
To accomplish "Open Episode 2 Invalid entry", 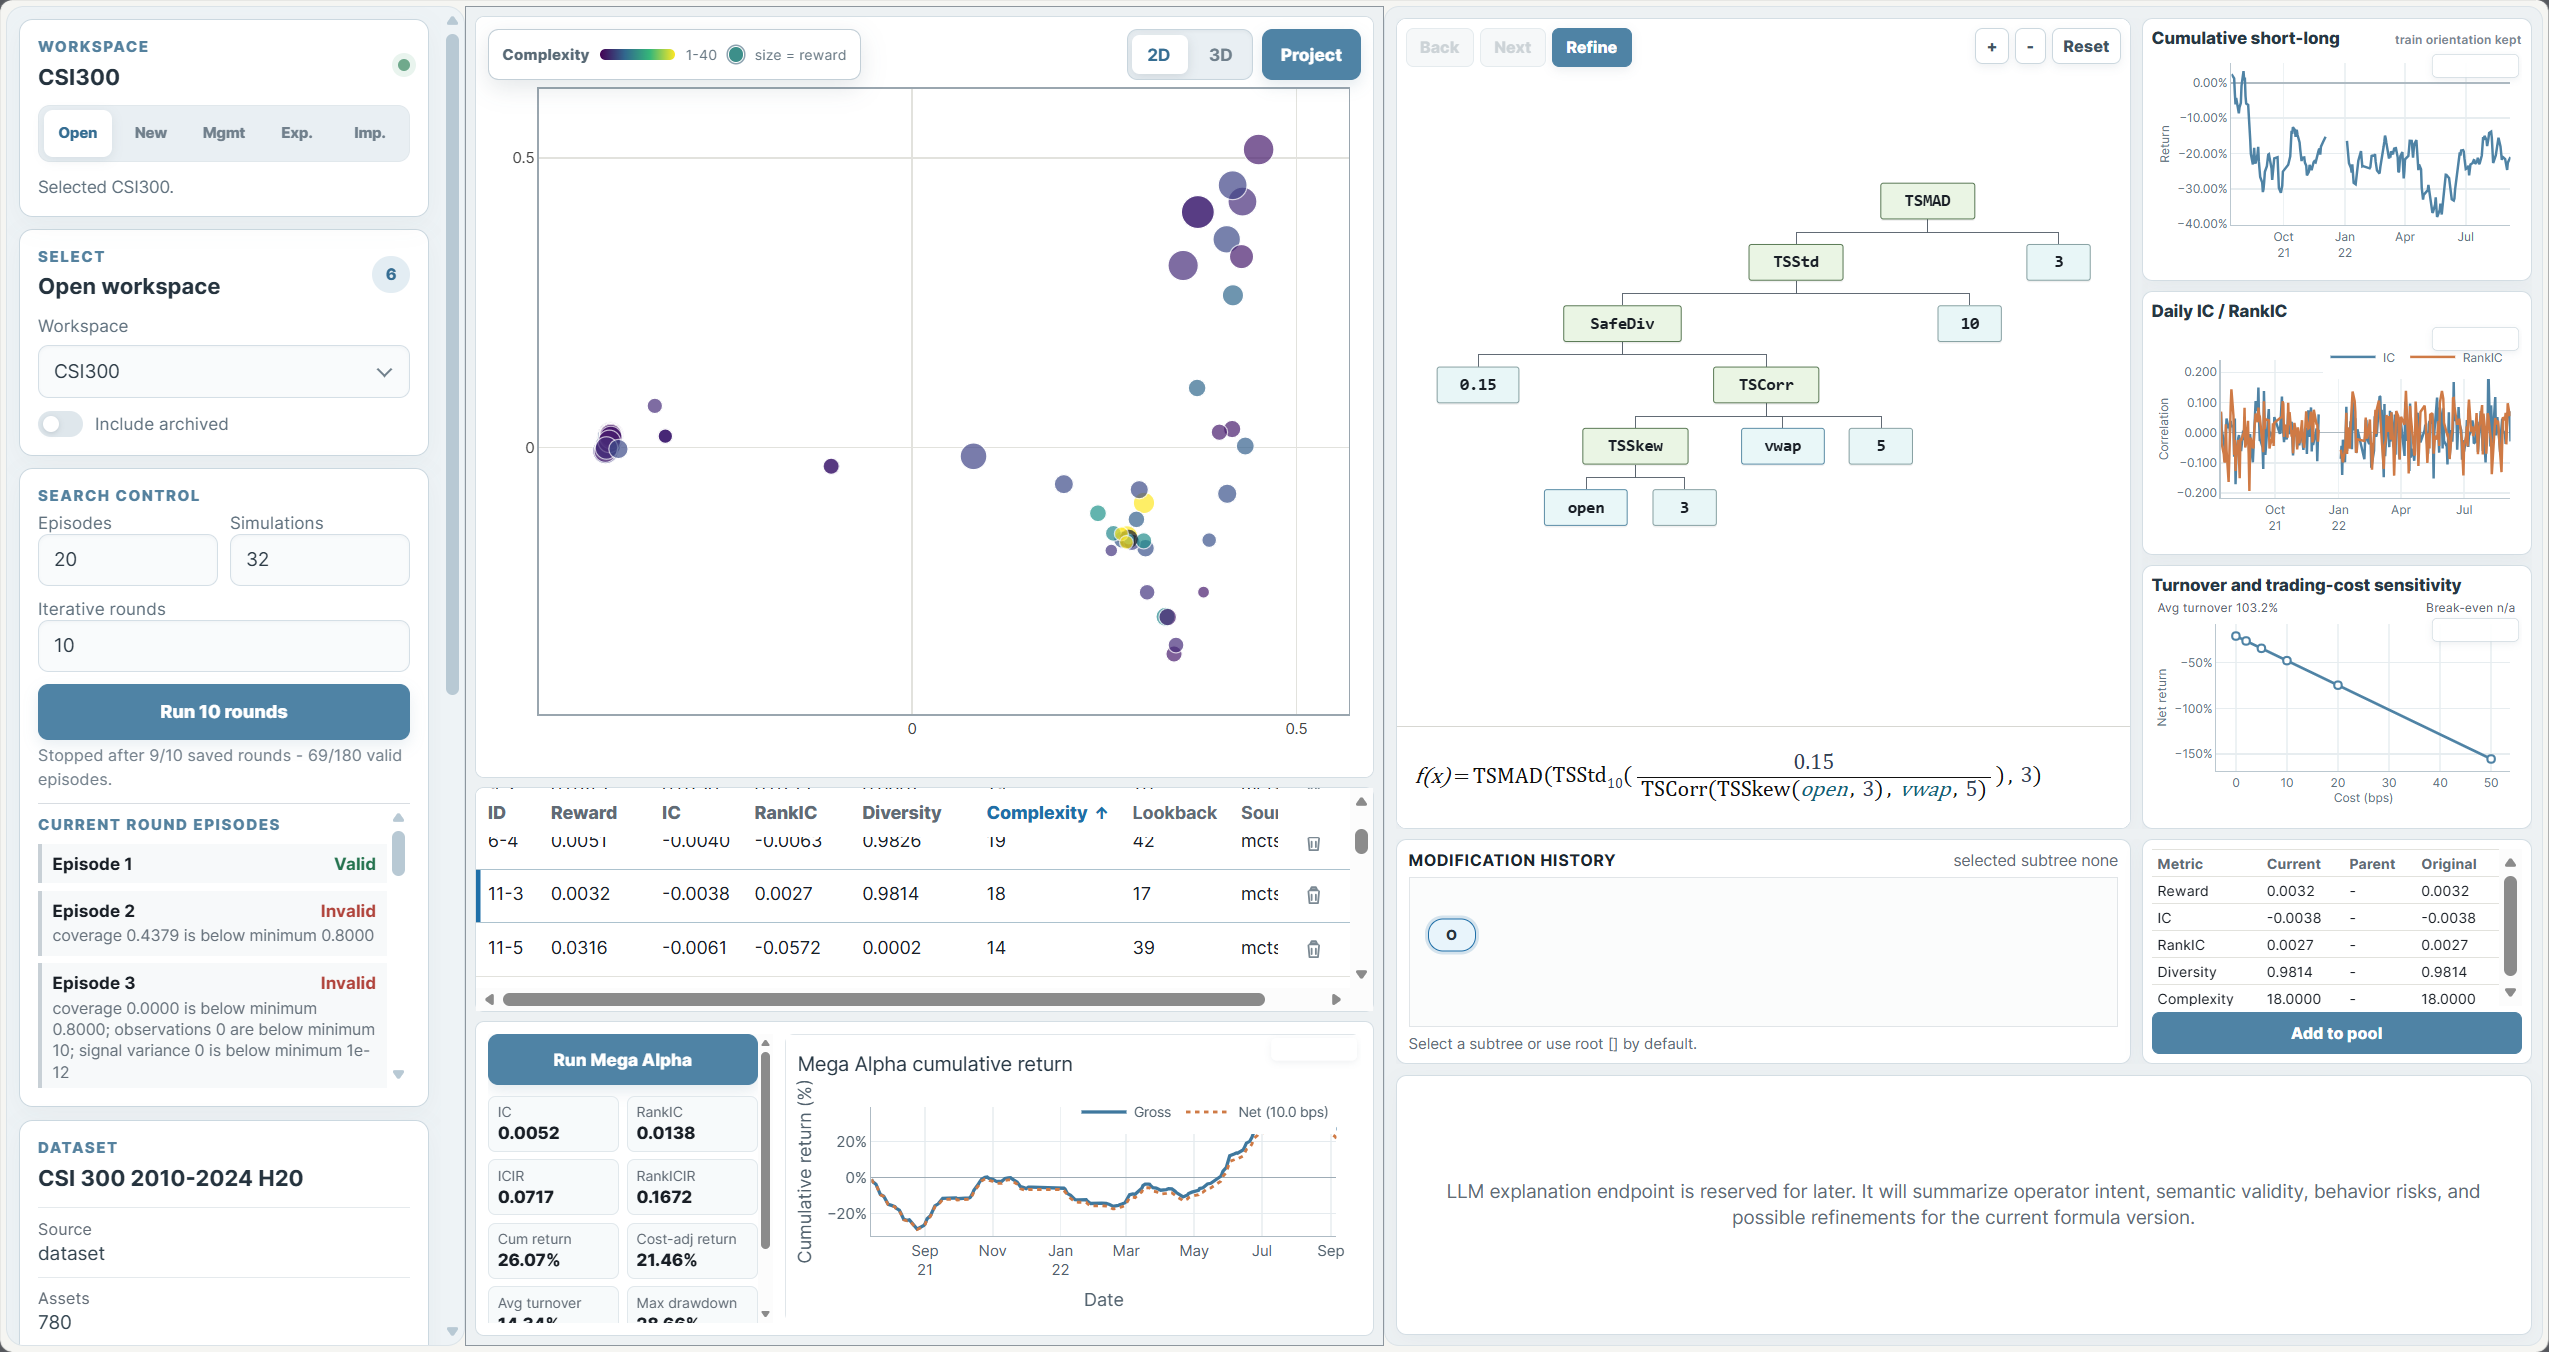I will click(213, 922).
